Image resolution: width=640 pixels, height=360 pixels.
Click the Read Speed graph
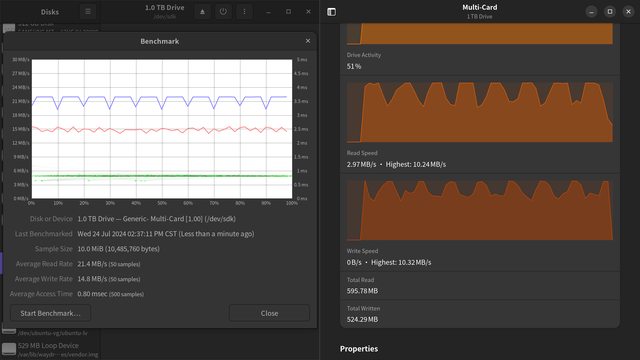(x=480, y=112)
